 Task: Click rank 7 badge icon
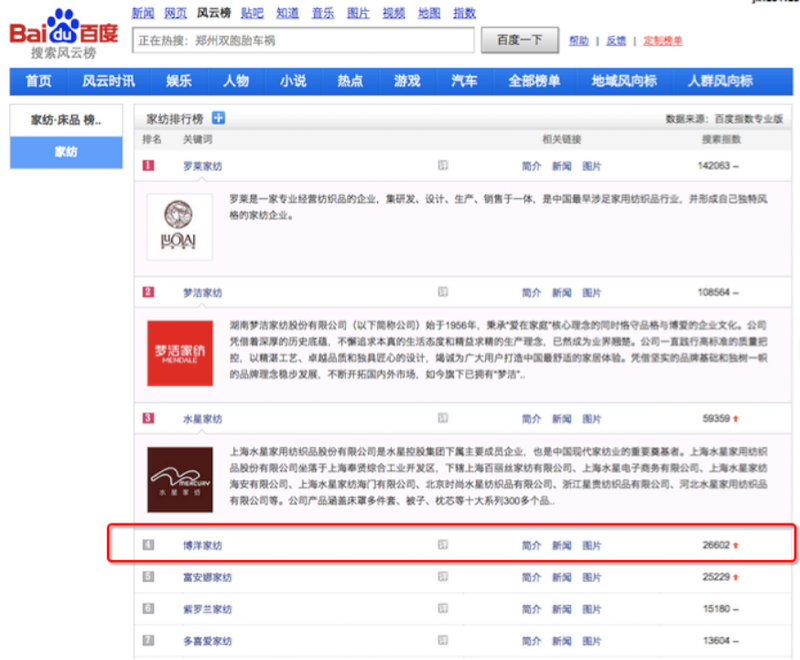[x=148, y=640]
